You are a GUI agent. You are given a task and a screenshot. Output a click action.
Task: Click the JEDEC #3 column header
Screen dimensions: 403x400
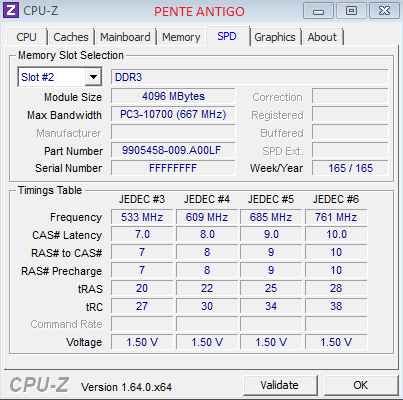coord(142,199)
